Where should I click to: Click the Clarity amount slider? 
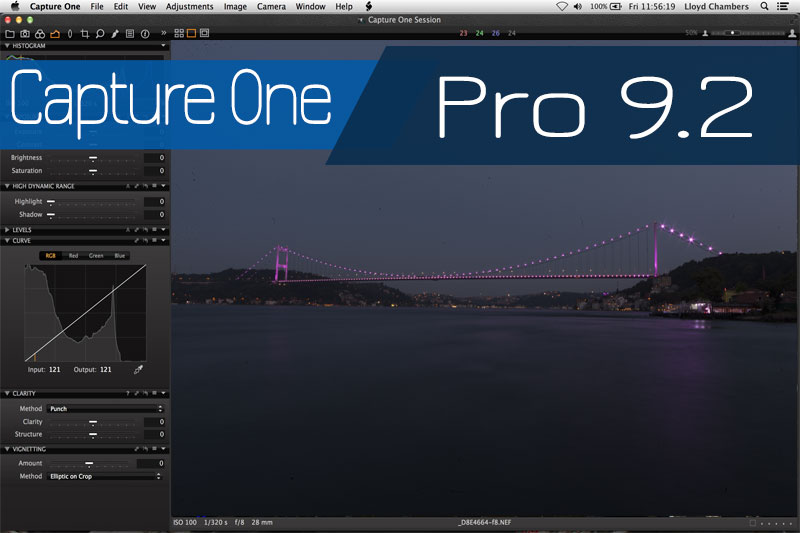pos(93,422)
